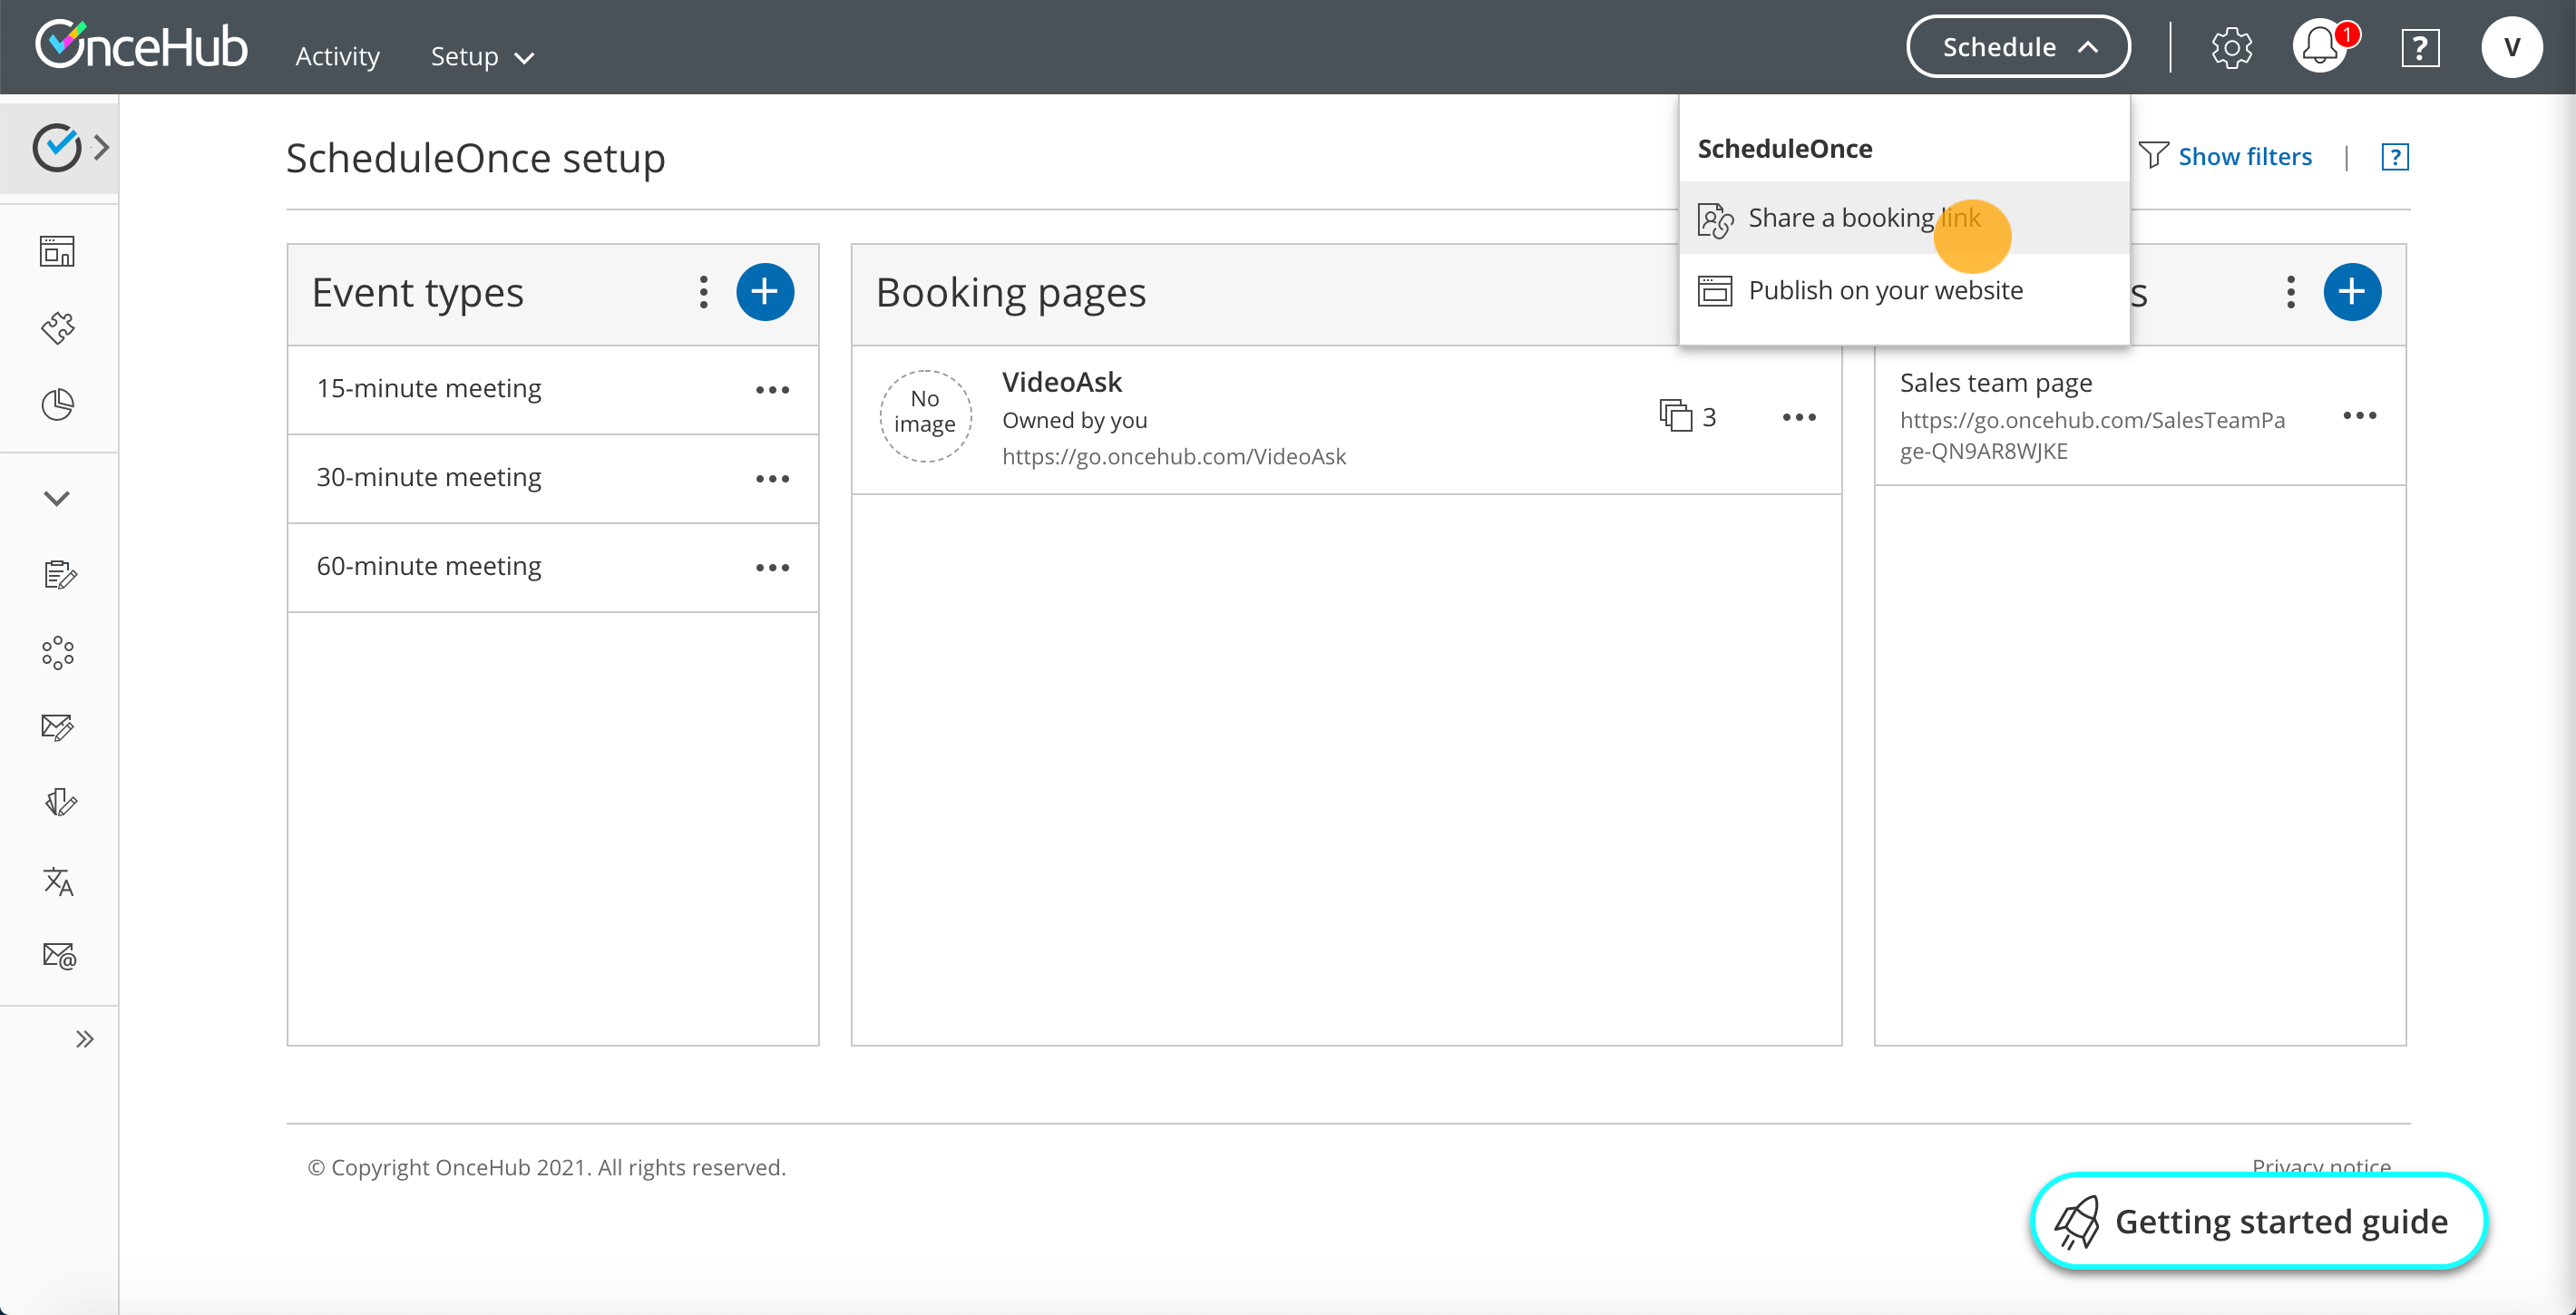Open the Getting started guide
2576x1315 pixels.
click(2258, 1221)
